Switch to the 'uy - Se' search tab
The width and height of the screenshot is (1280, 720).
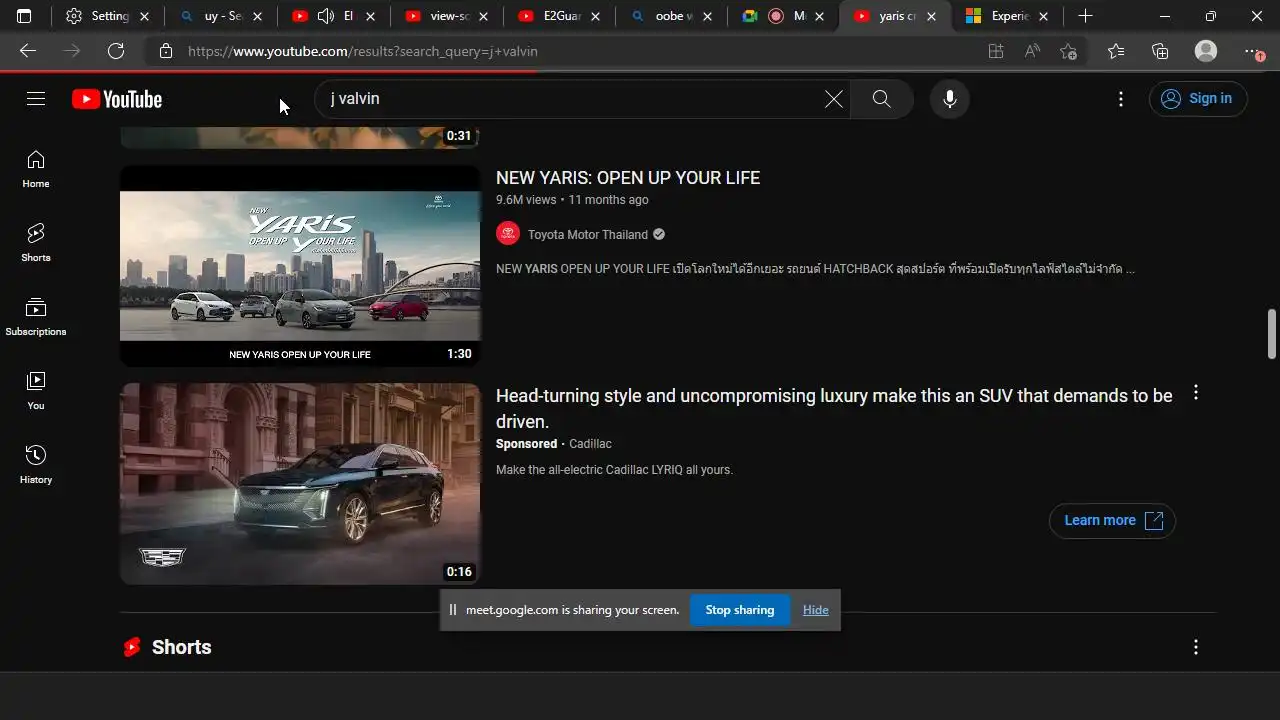click(222, 16)
